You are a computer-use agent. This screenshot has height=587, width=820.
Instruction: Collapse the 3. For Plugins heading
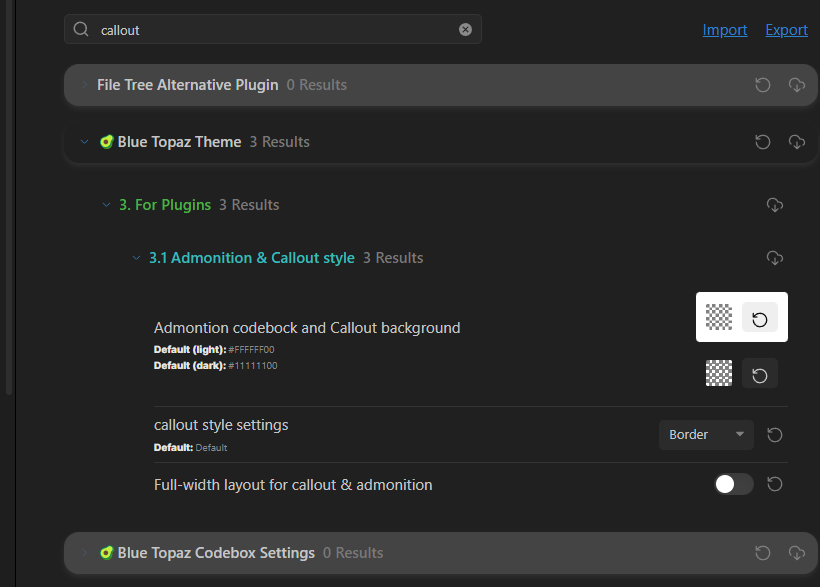tap(107, 205)
